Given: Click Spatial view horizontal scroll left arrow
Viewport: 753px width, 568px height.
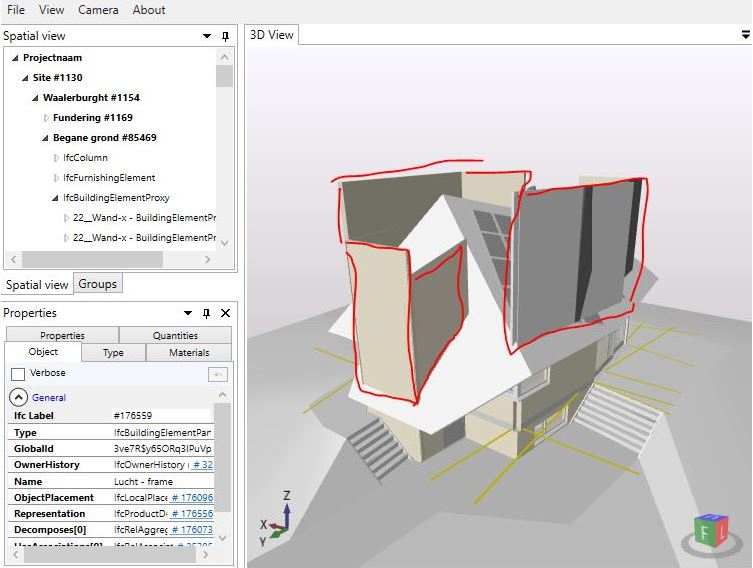Looking at the screenshot, I should 13,260.
